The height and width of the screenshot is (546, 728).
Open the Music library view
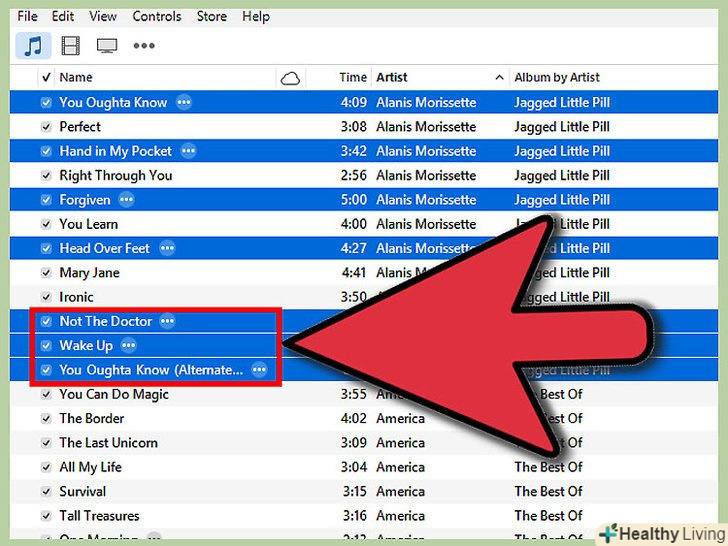(x=33, y=46)
